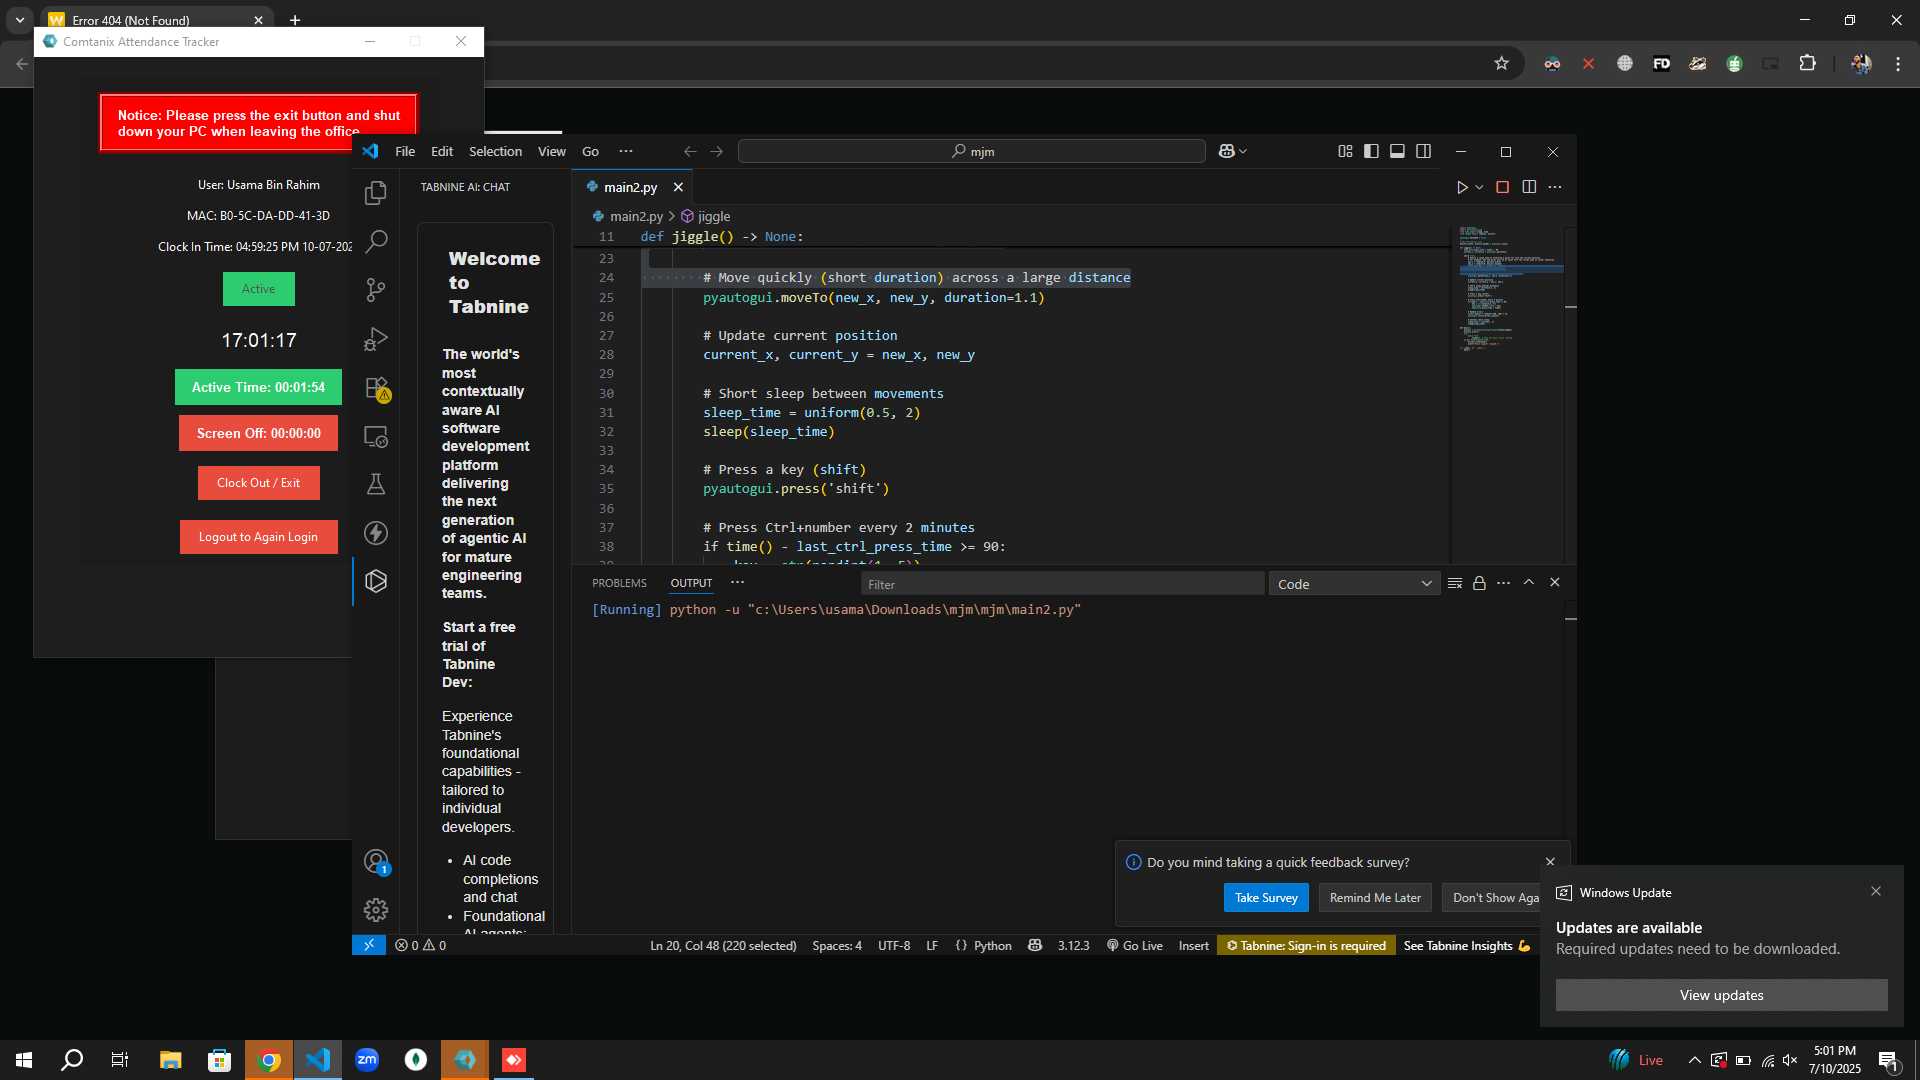Screen dimensions: 1920x1080
Task: Open Accounts menu in activity bar
Action: [x=376, y=862]
